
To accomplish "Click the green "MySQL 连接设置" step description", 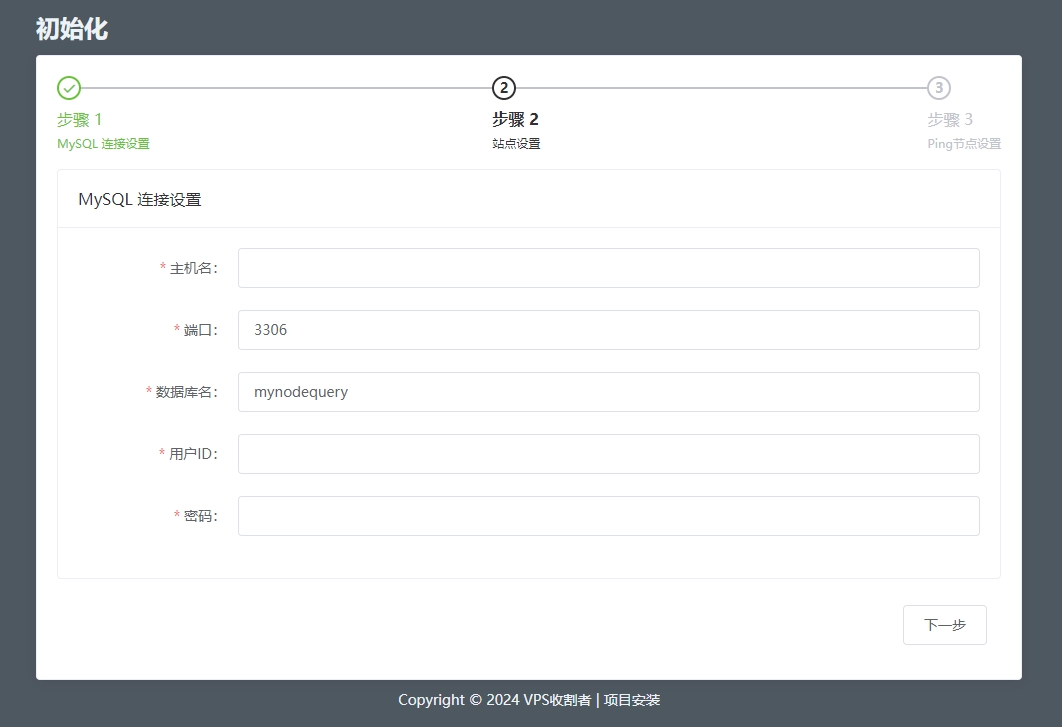I will pos(103,144).
